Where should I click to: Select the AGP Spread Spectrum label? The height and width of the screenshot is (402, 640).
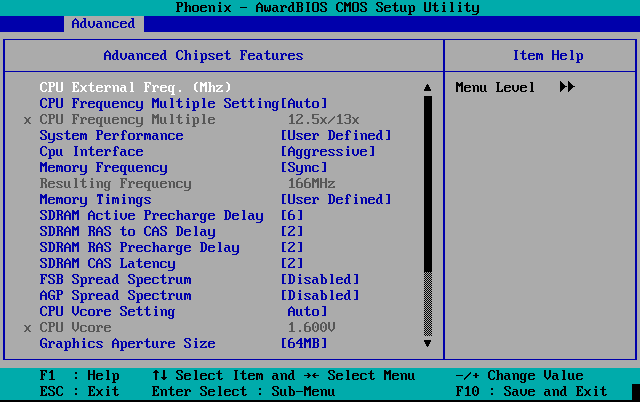click(116, 295)
